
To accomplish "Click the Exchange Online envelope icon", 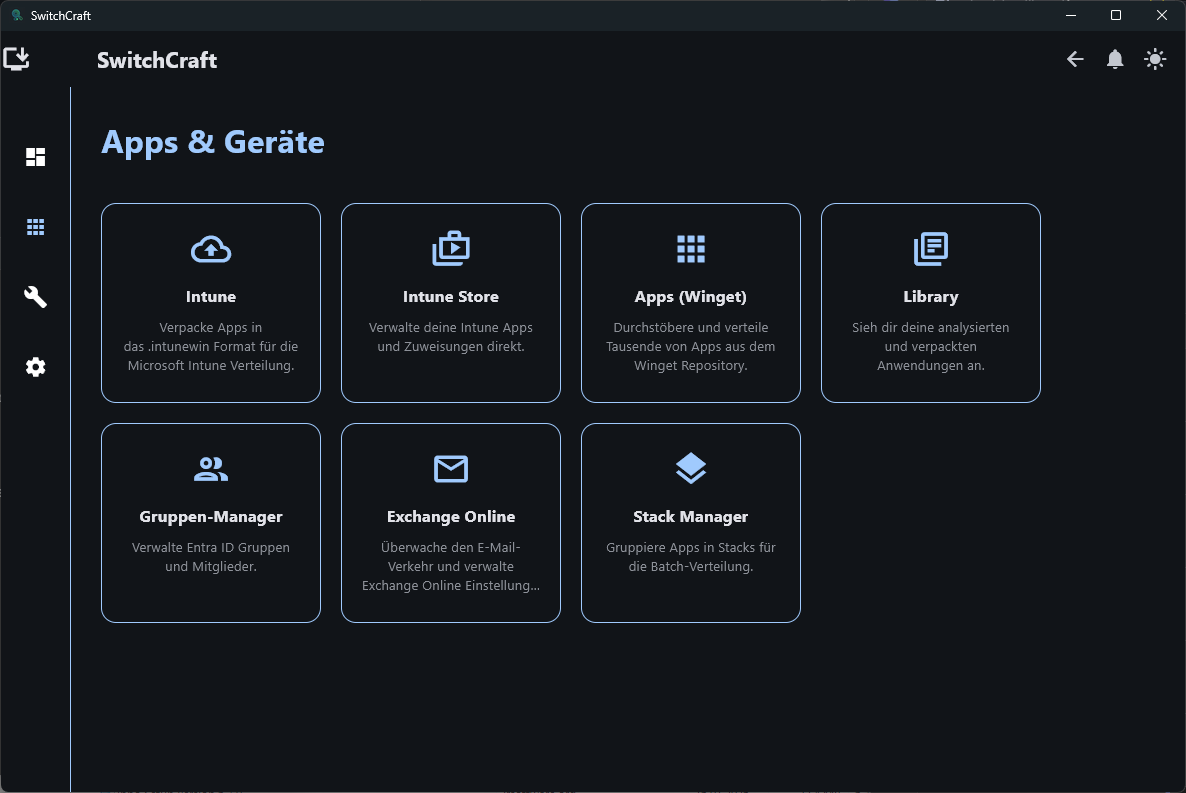I will pos(451,468).
